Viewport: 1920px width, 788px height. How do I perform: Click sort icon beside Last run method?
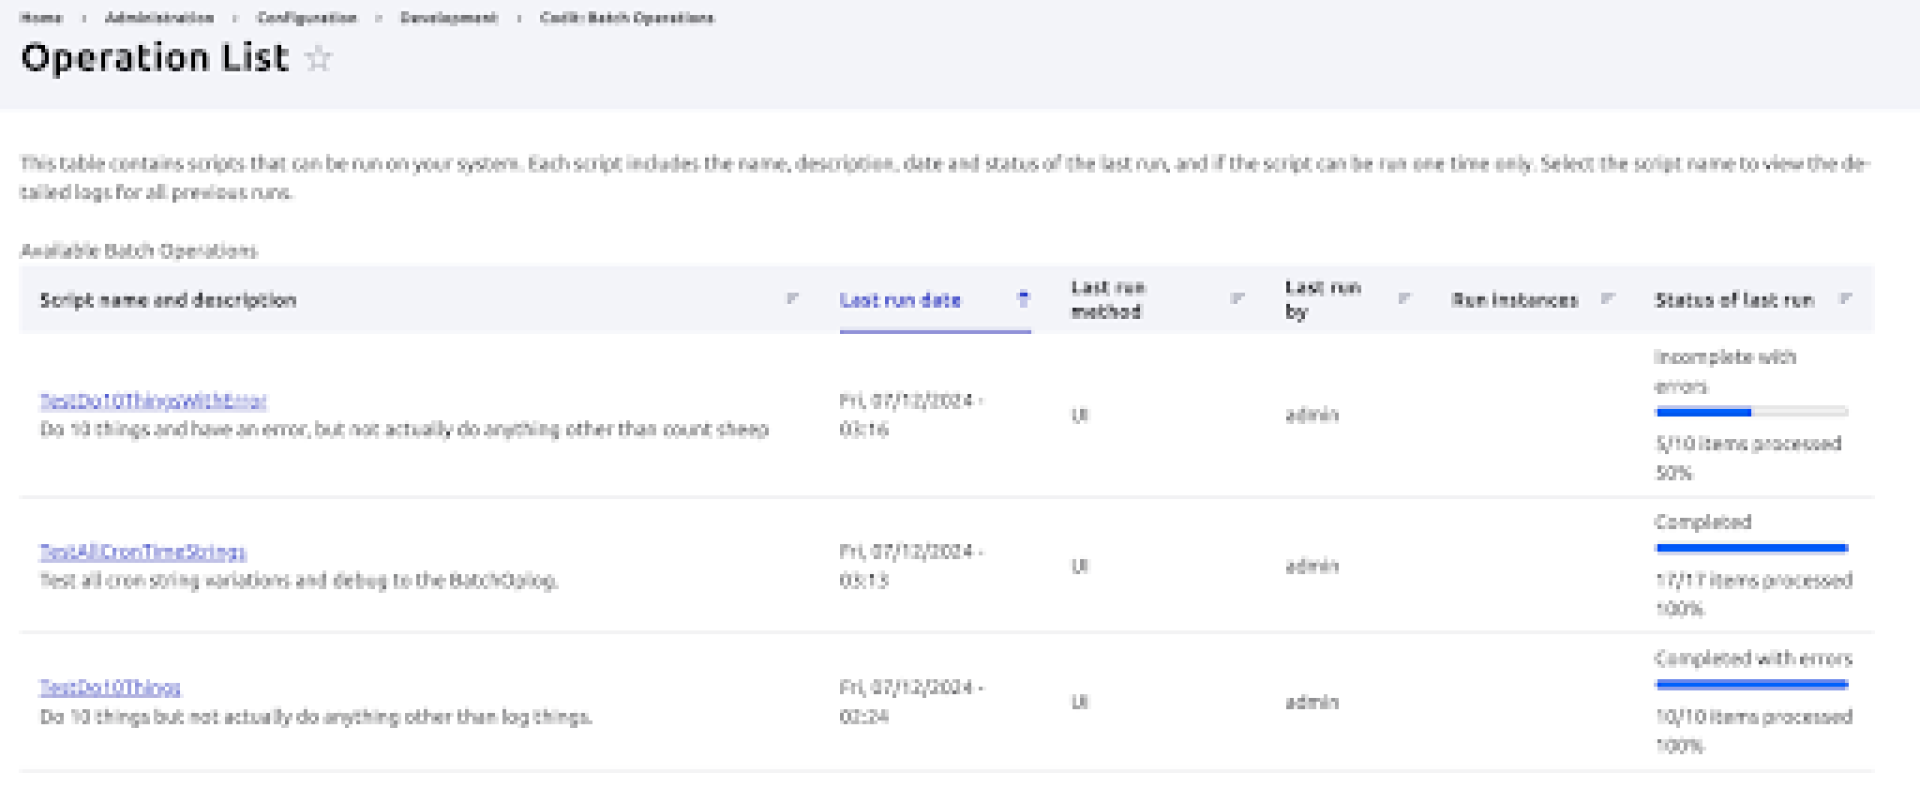point(1237,298)
